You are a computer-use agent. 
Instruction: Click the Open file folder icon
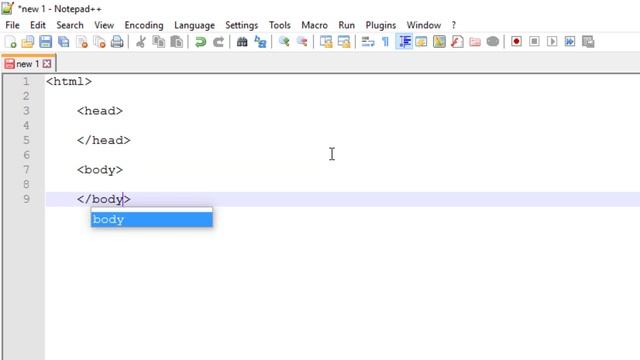[28, 42]
